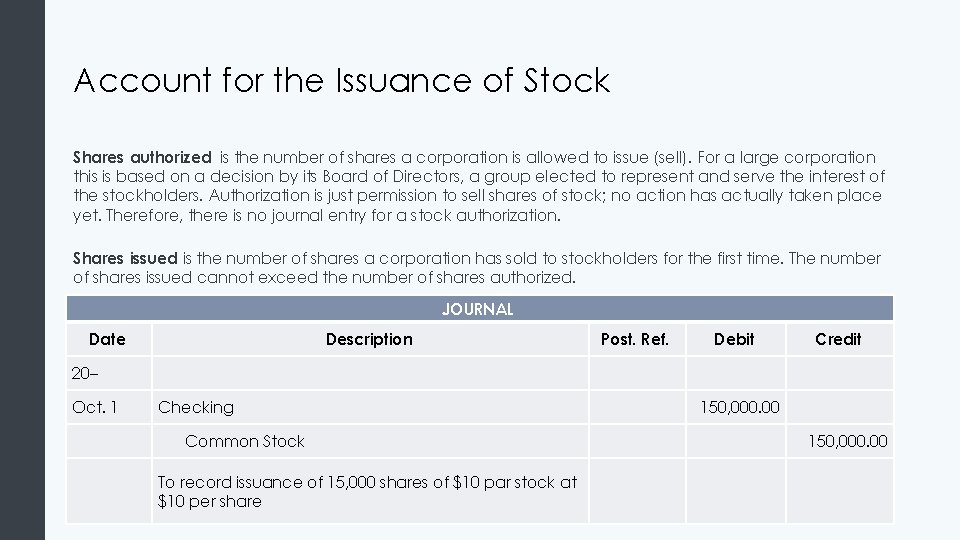Click the slide title "Account for the Issuance of Stock"
960x540 pixels.
pyautogui.click(x=341, y=81)
